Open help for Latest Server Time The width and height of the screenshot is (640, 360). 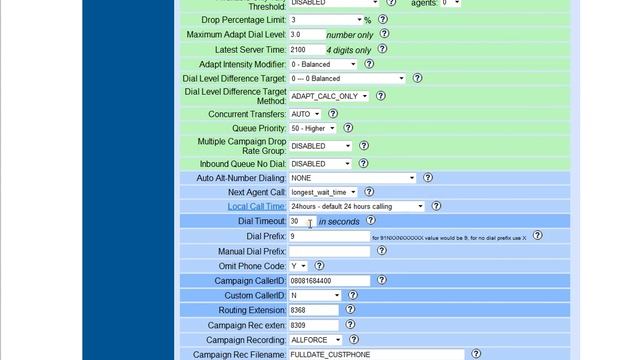pyautogui.click(x=382, y=49)
